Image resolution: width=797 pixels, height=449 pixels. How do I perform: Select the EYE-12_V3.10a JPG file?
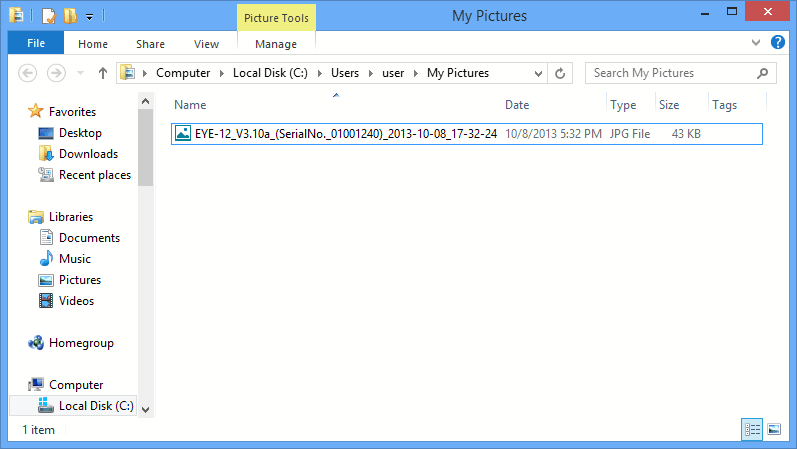coord(467,134)
